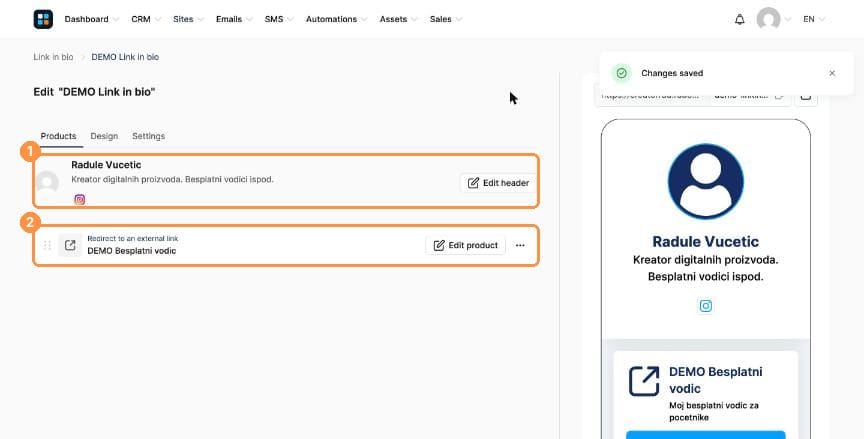This screenshot has height=439, width=864.
Task: Change language using EN dropdown
Action: [814, 19]
